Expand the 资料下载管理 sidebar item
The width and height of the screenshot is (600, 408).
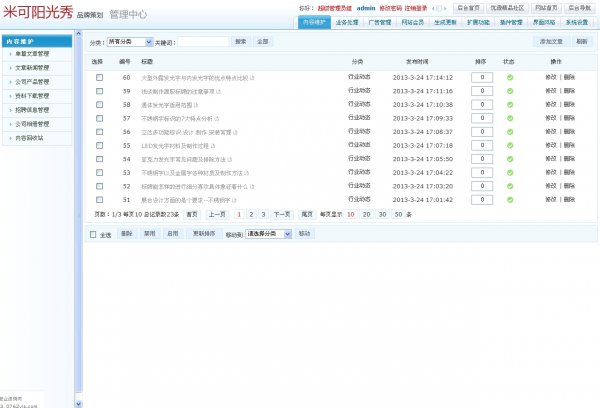32,96
